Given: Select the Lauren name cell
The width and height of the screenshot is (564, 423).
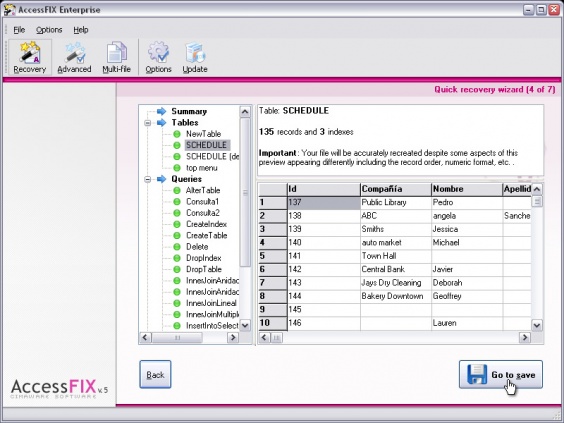Looking at the screenshot, I should [x=467, y=323].
